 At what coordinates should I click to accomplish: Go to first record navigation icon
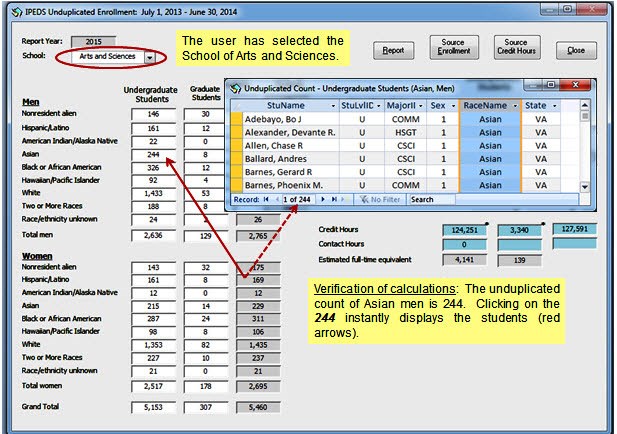pyautogui.click(x=266, y=199)
